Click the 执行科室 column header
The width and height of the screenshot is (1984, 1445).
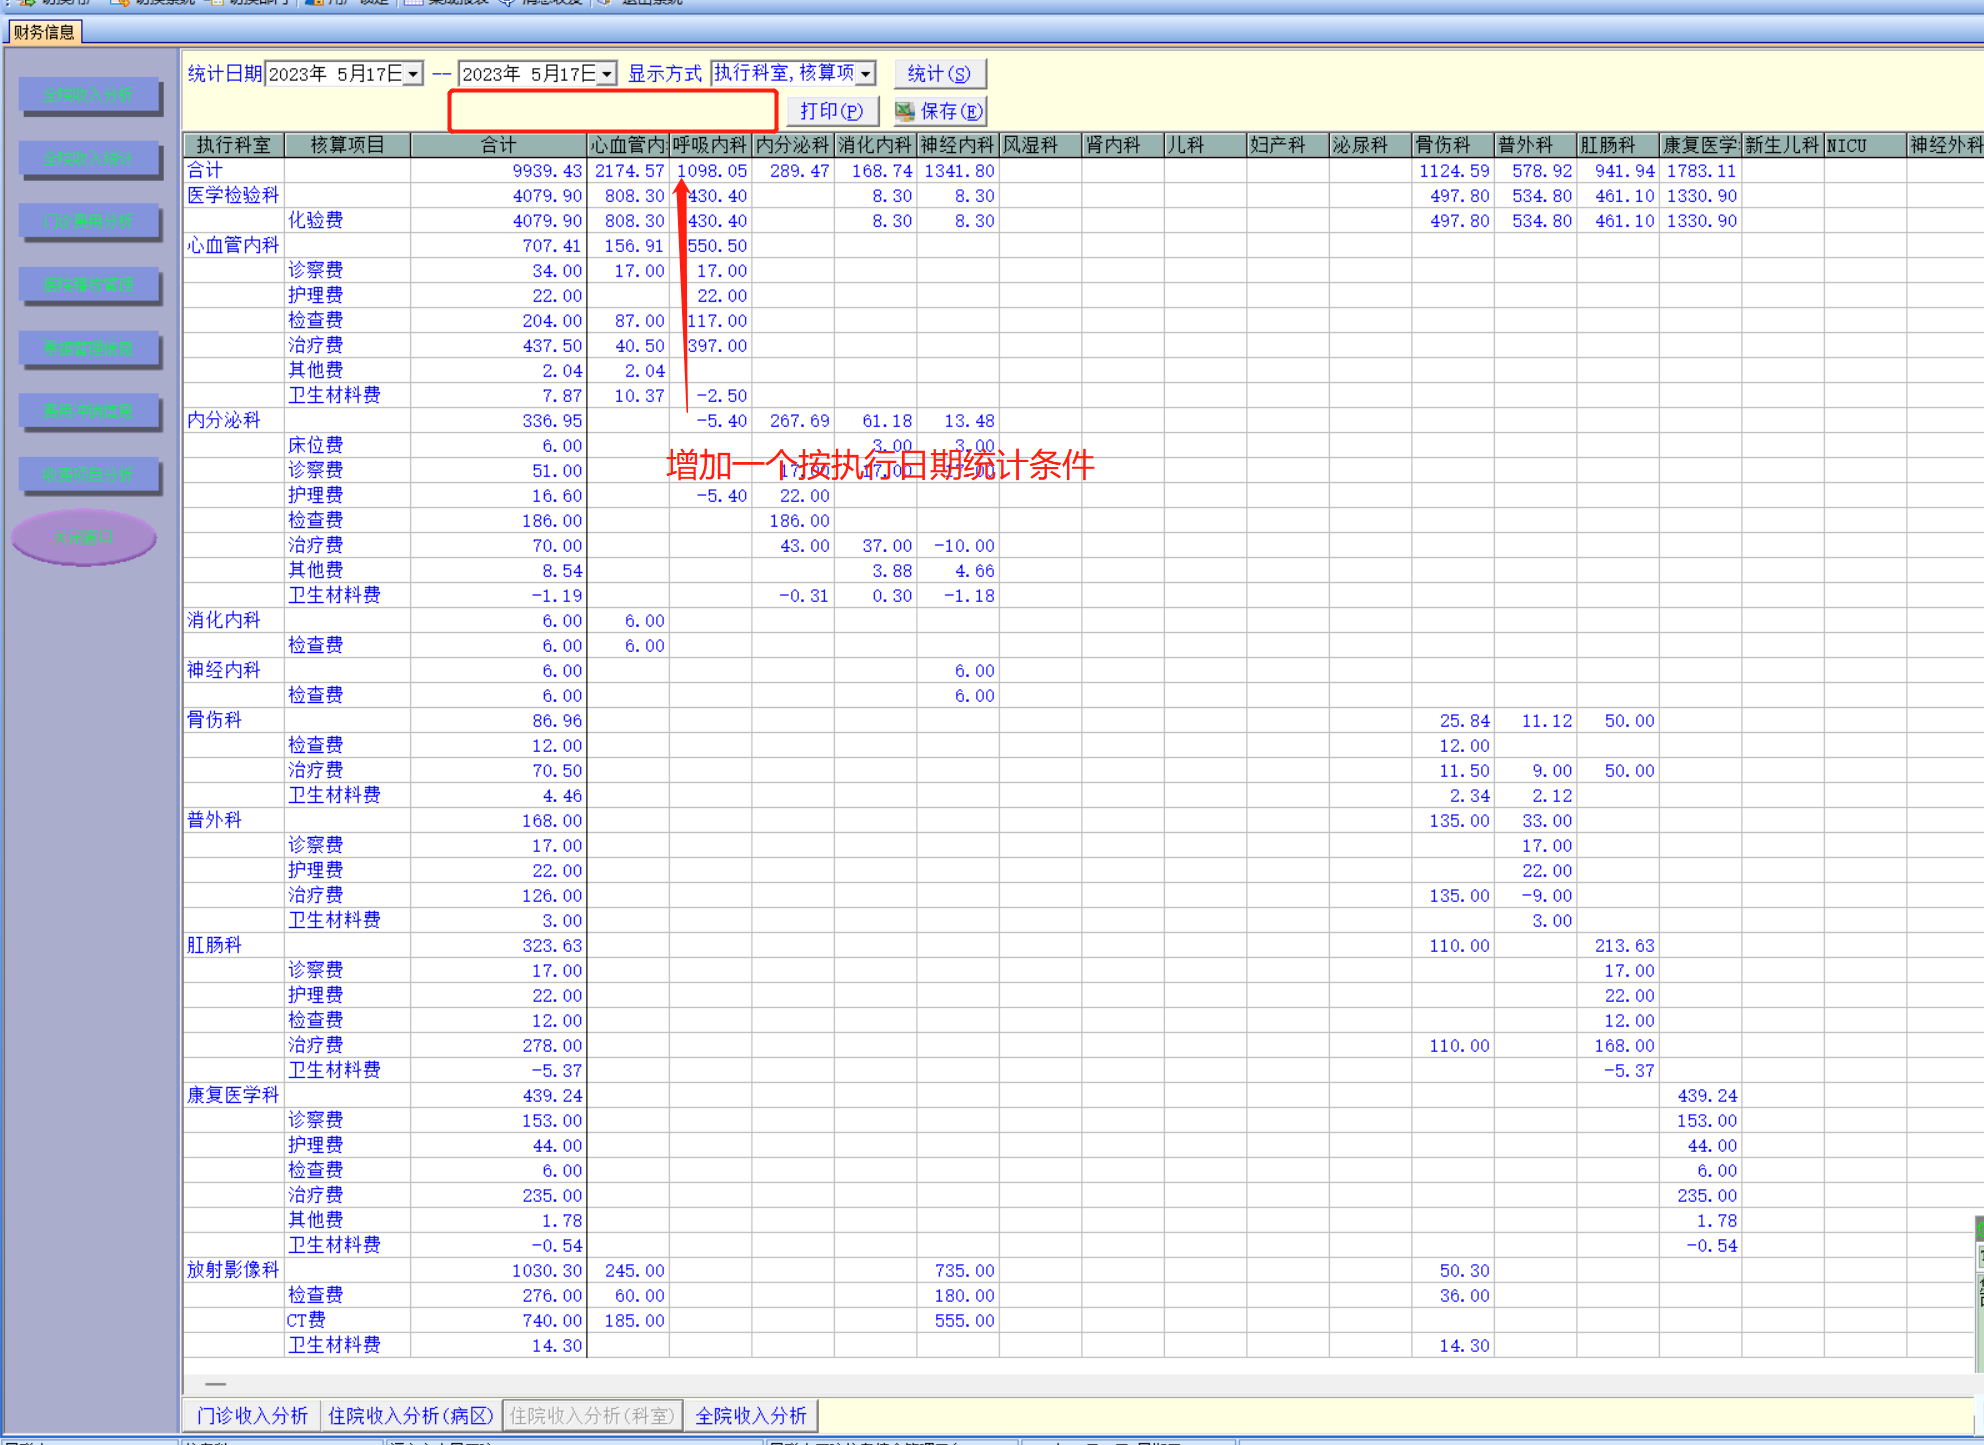click(x=234, y=145)
